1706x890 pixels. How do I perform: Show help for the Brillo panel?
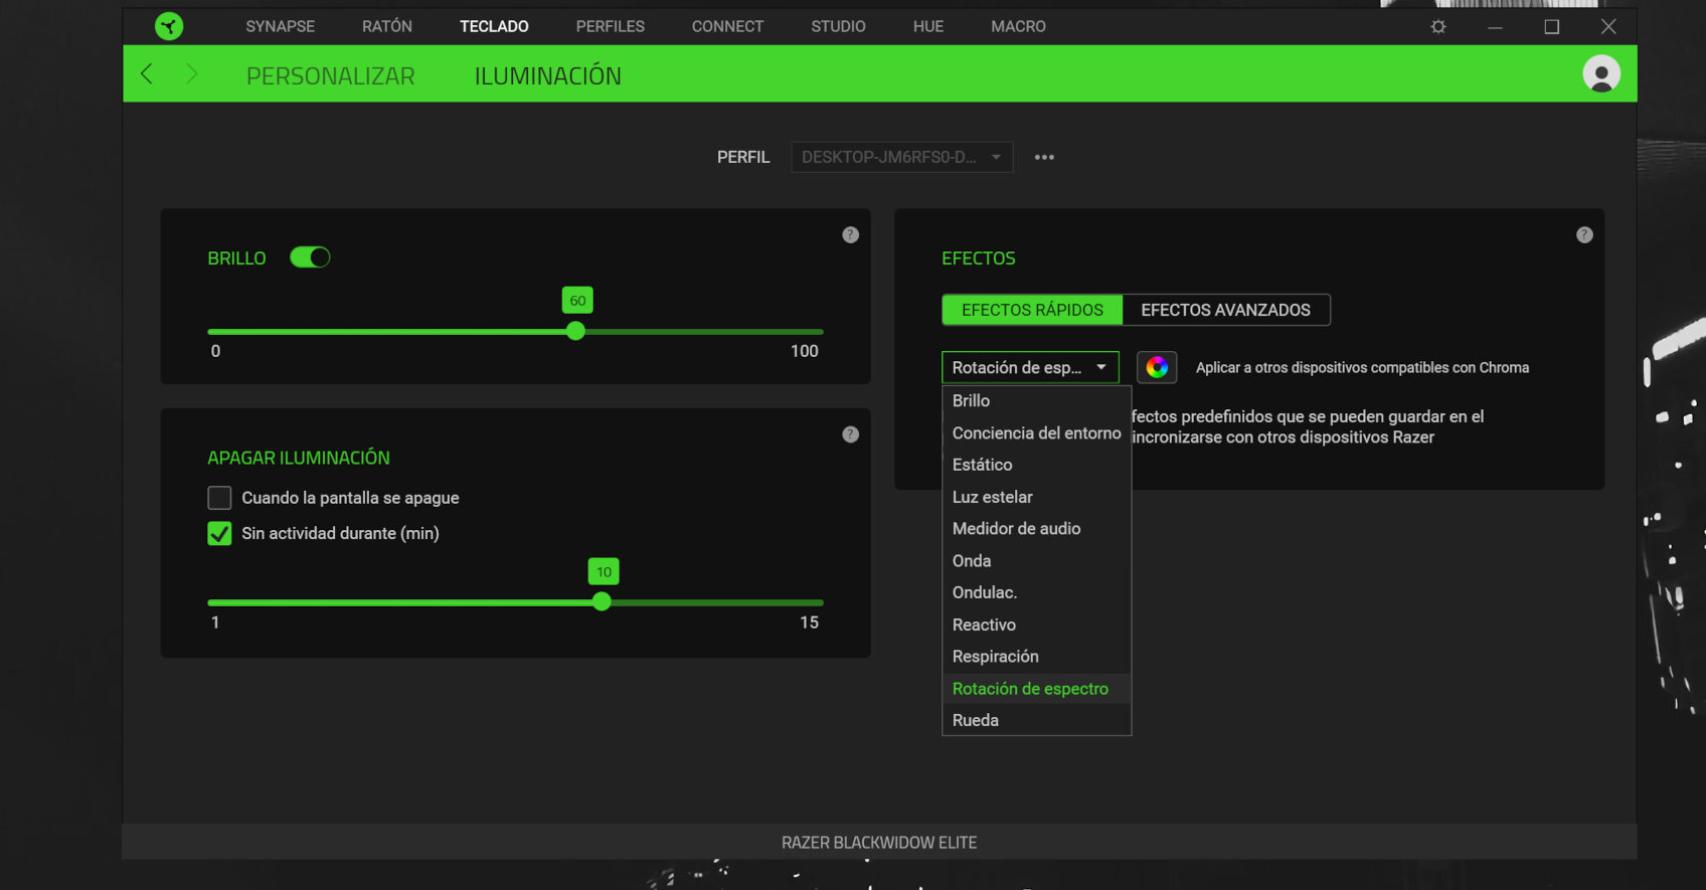tap(850, 235)
